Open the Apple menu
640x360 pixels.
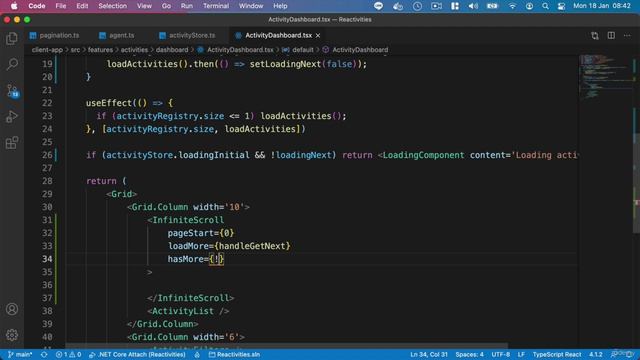[x=14, y=6]
